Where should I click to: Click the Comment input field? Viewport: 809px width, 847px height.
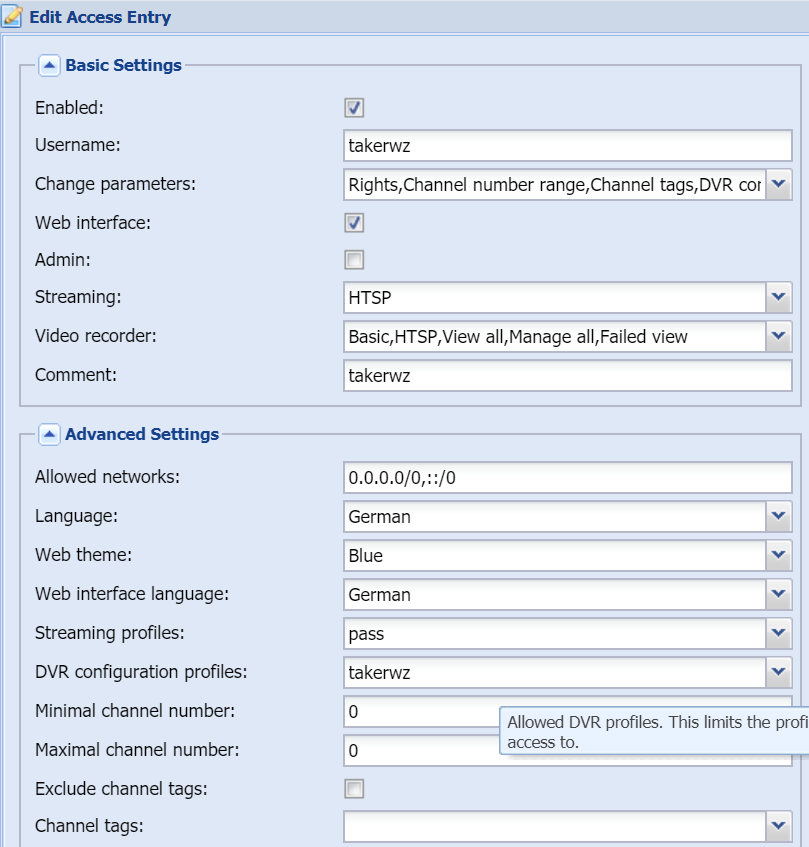click(568, 375)
